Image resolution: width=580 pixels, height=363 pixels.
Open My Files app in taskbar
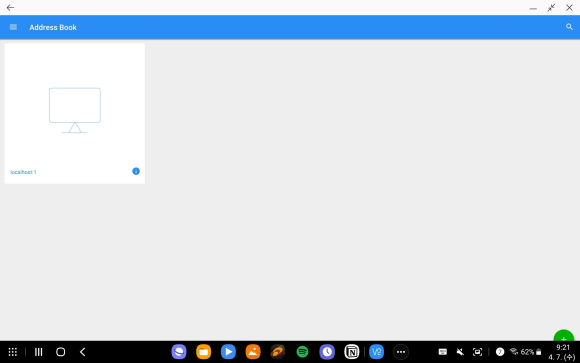pyautogui.click(x=203, y=352)
